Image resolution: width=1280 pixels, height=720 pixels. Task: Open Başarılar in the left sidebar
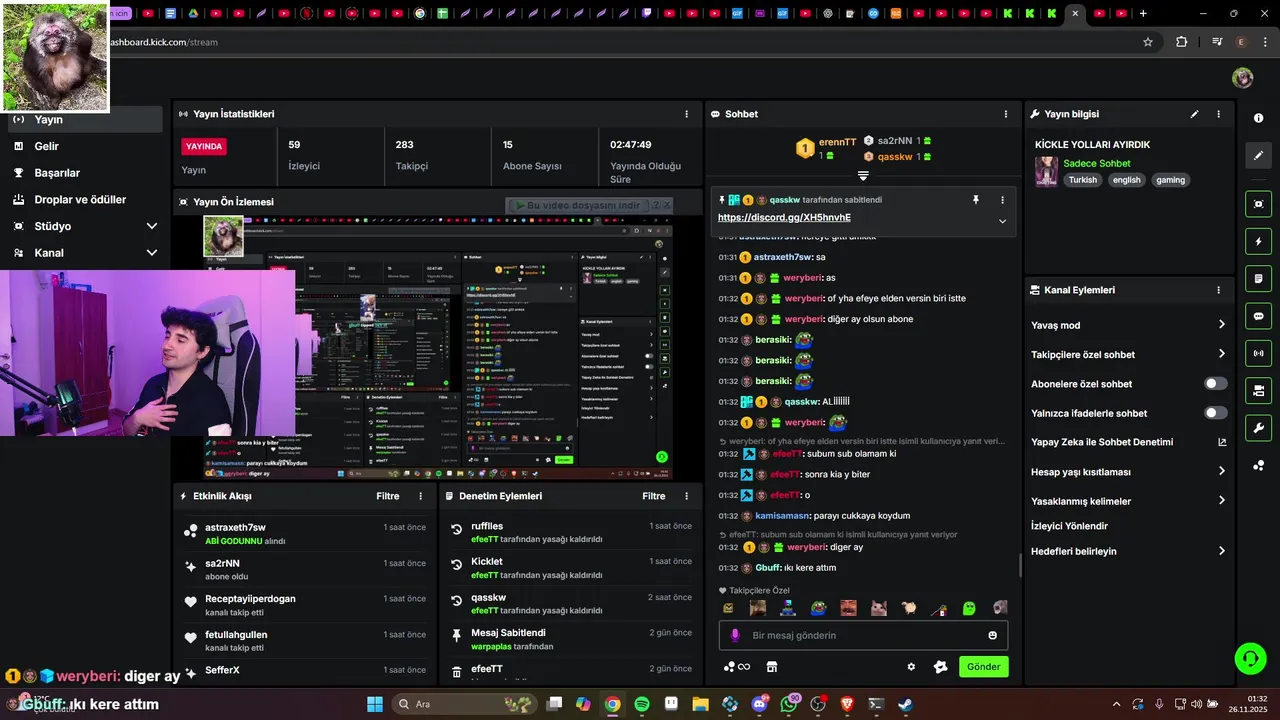tap(85, 173)
